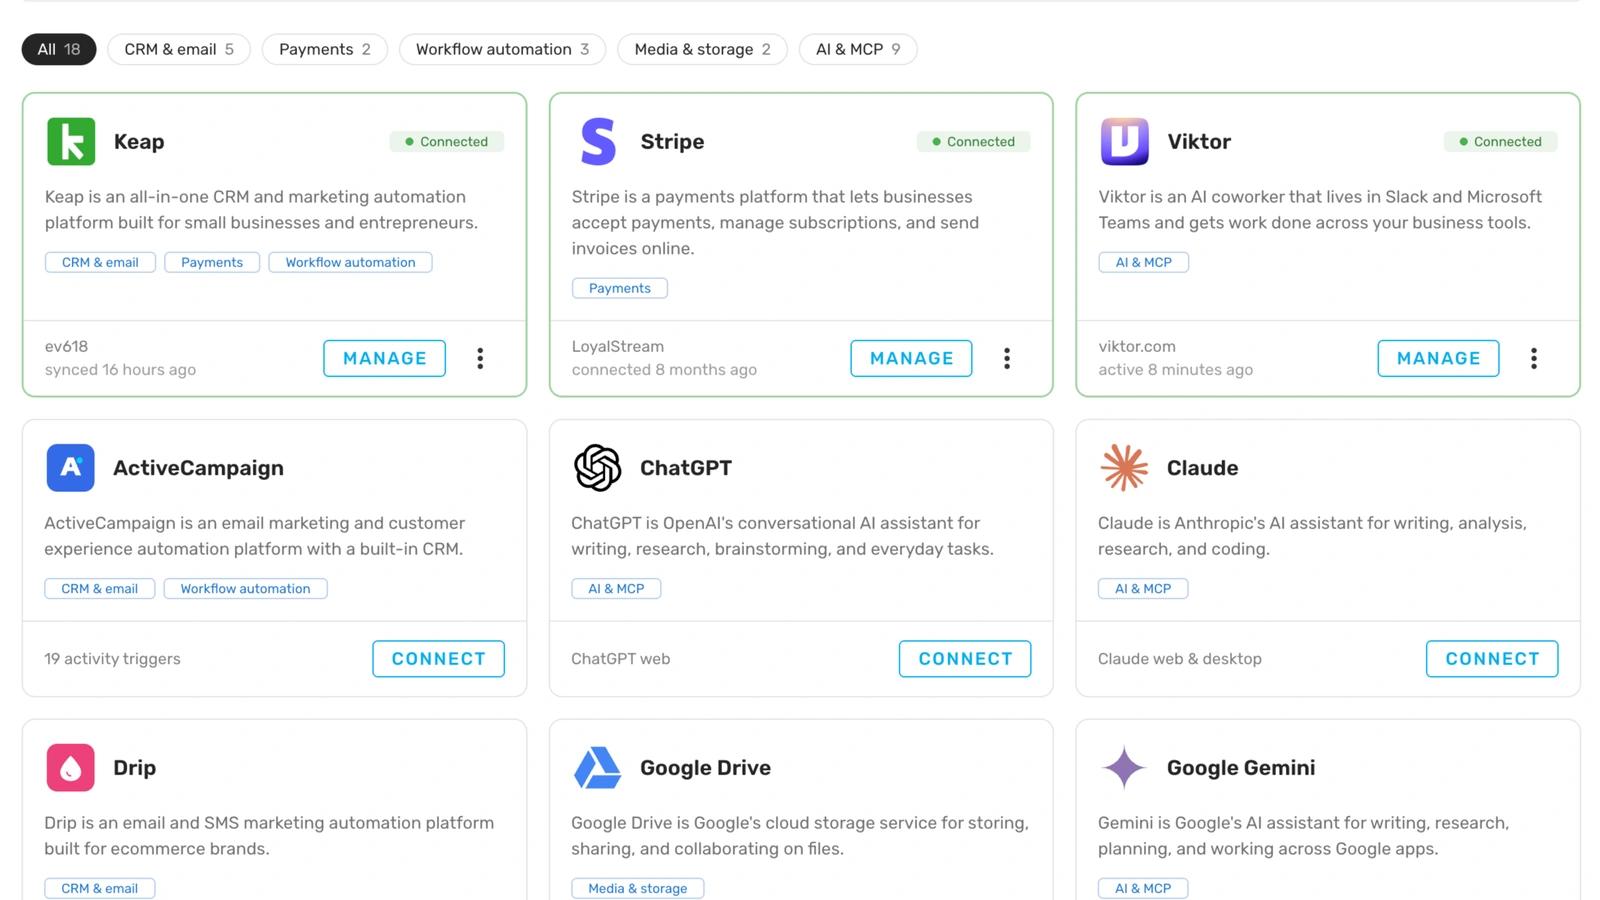The height and width of the screenshot is (900, 1600).
Task: Click Media & storage tag on Google Drive
Action: click(638, 888)
